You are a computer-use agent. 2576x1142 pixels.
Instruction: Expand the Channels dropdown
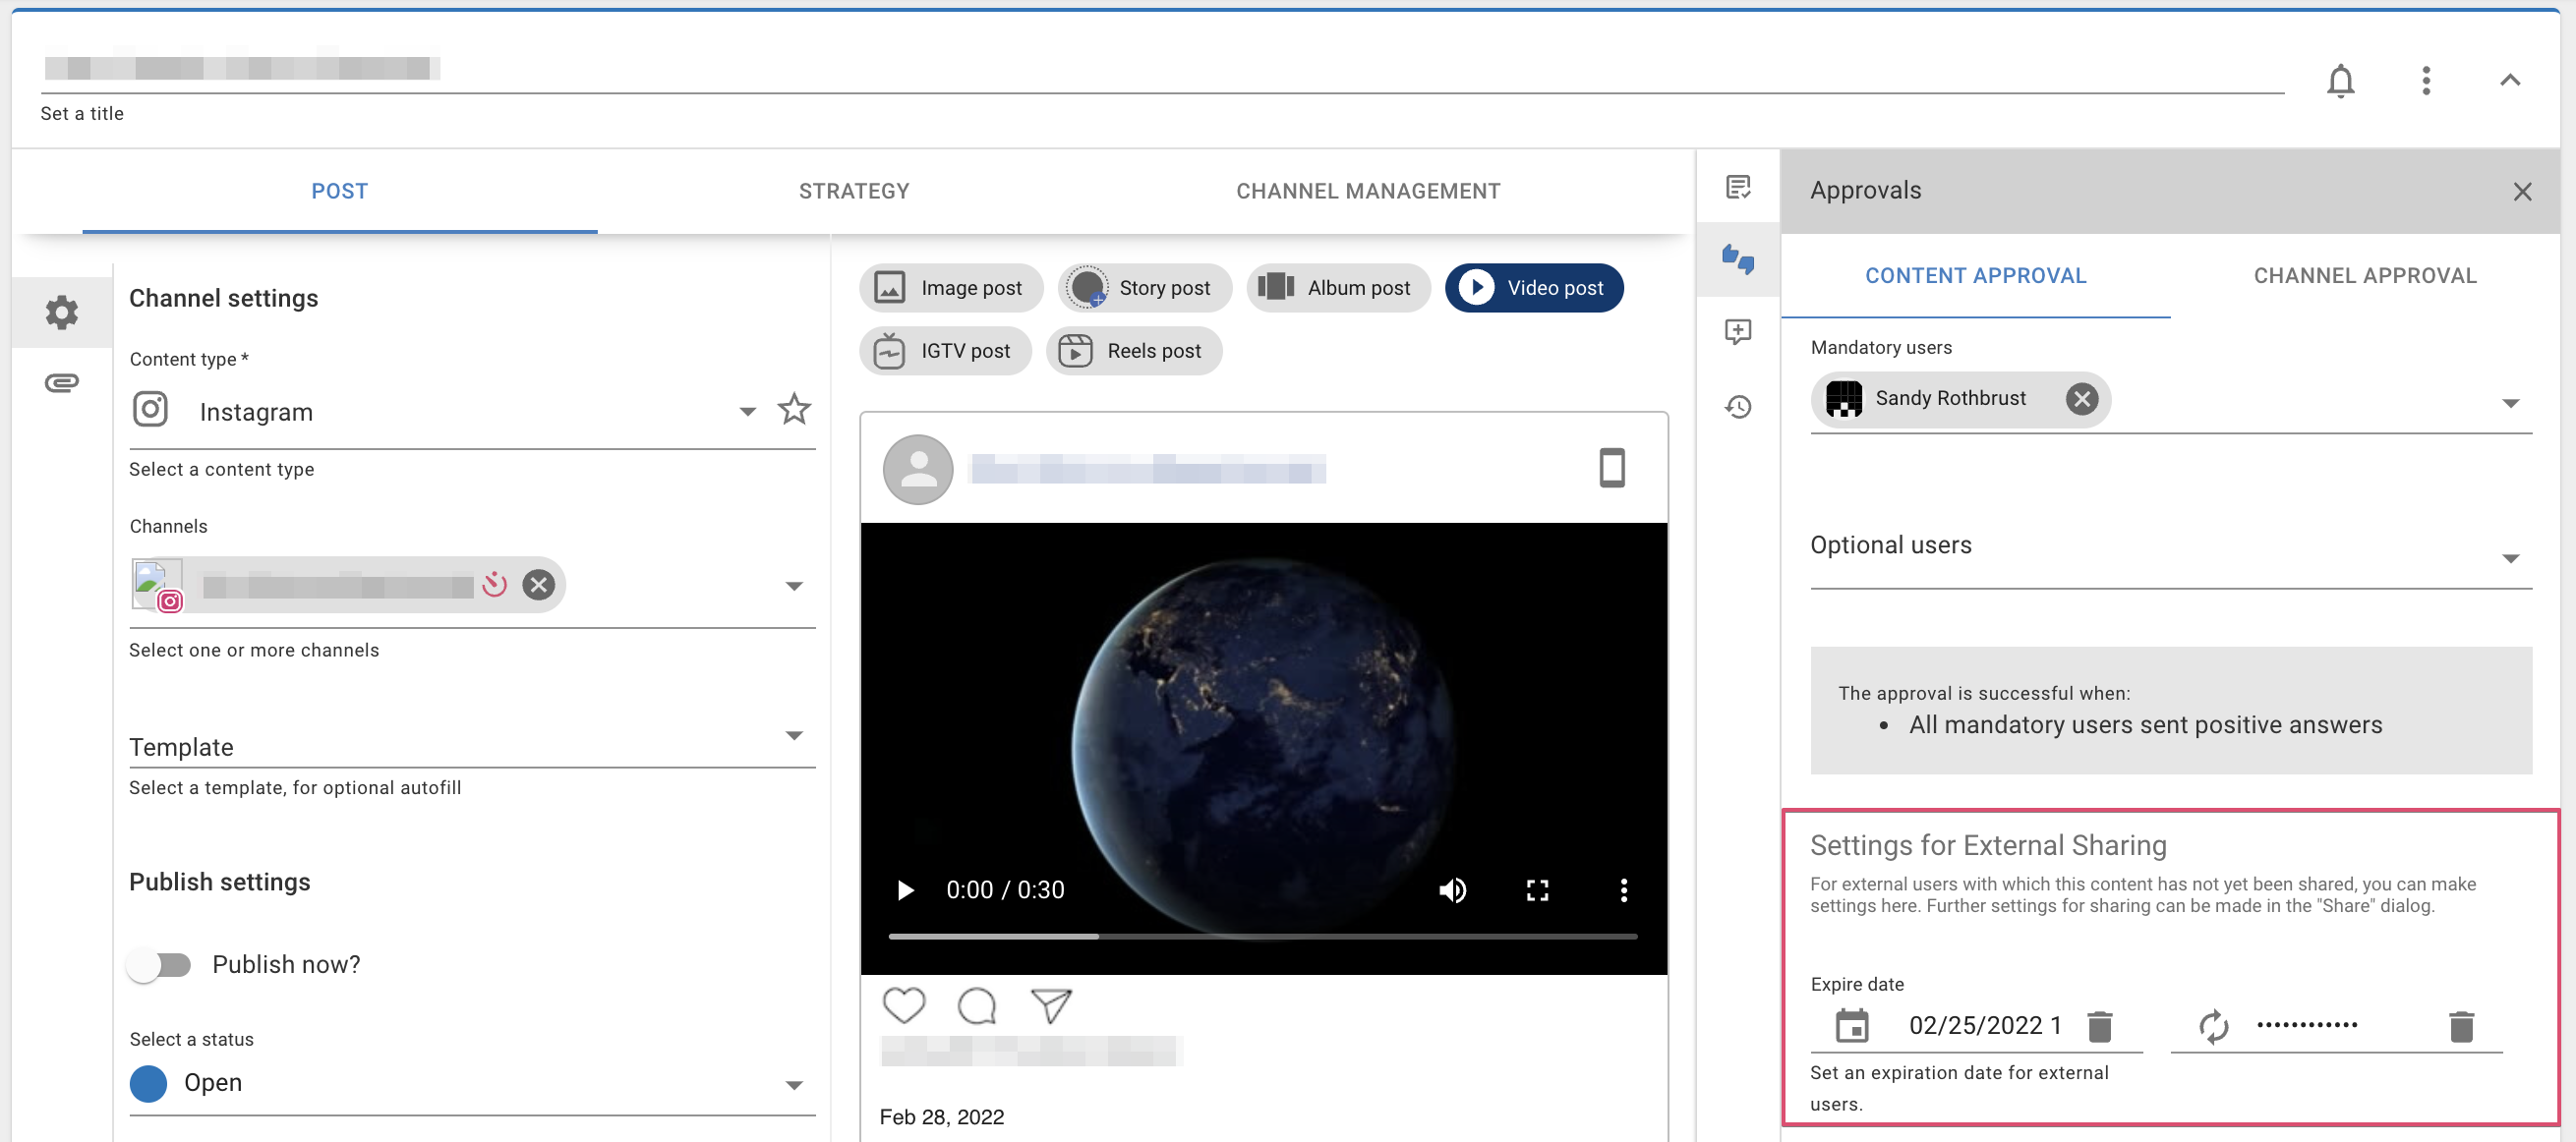point(794,586)
